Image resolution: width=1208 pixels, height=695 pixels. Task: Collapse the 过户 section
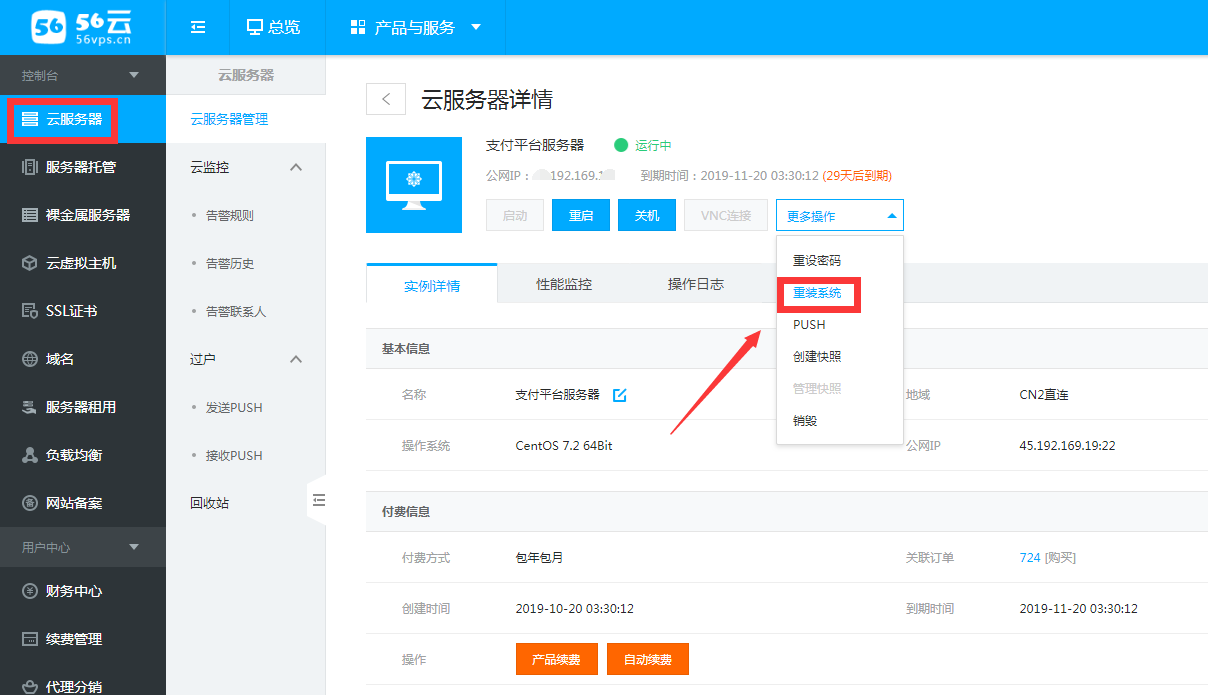pos(296,359)
